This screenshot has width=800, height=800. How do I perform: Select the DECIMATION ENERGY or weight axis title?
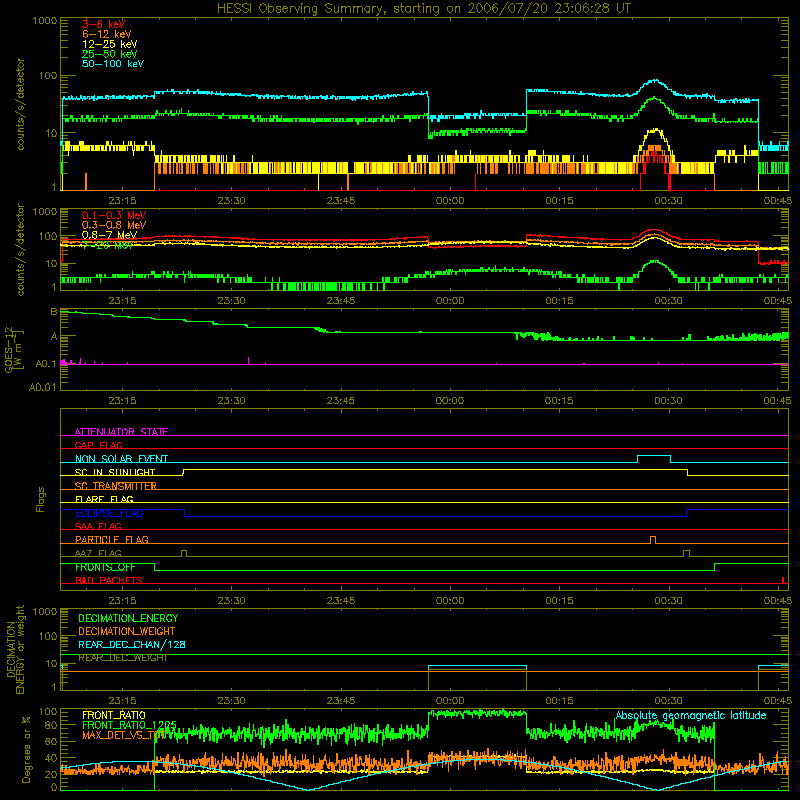[15, 649]
